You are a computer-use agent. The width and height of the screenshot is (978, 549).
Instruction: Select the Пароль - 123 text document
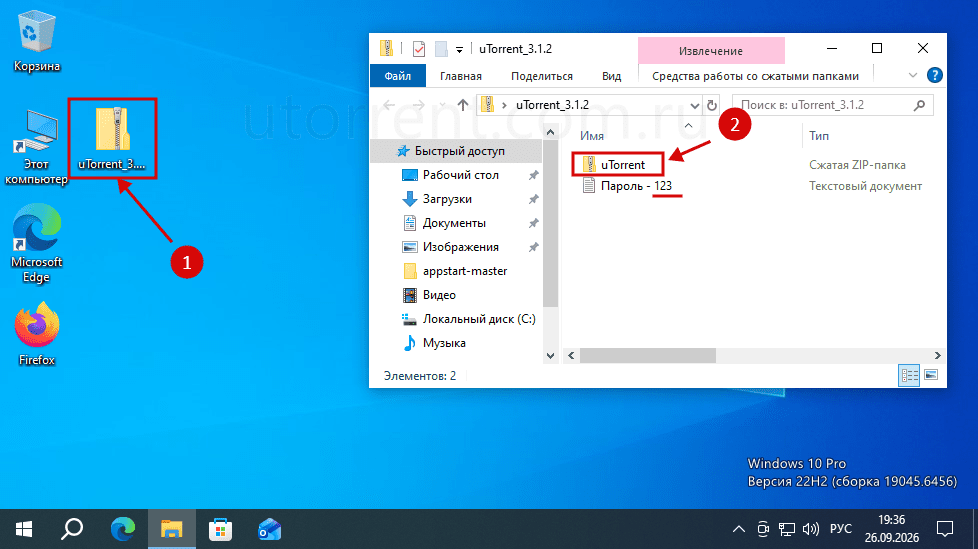coord(636,186)
